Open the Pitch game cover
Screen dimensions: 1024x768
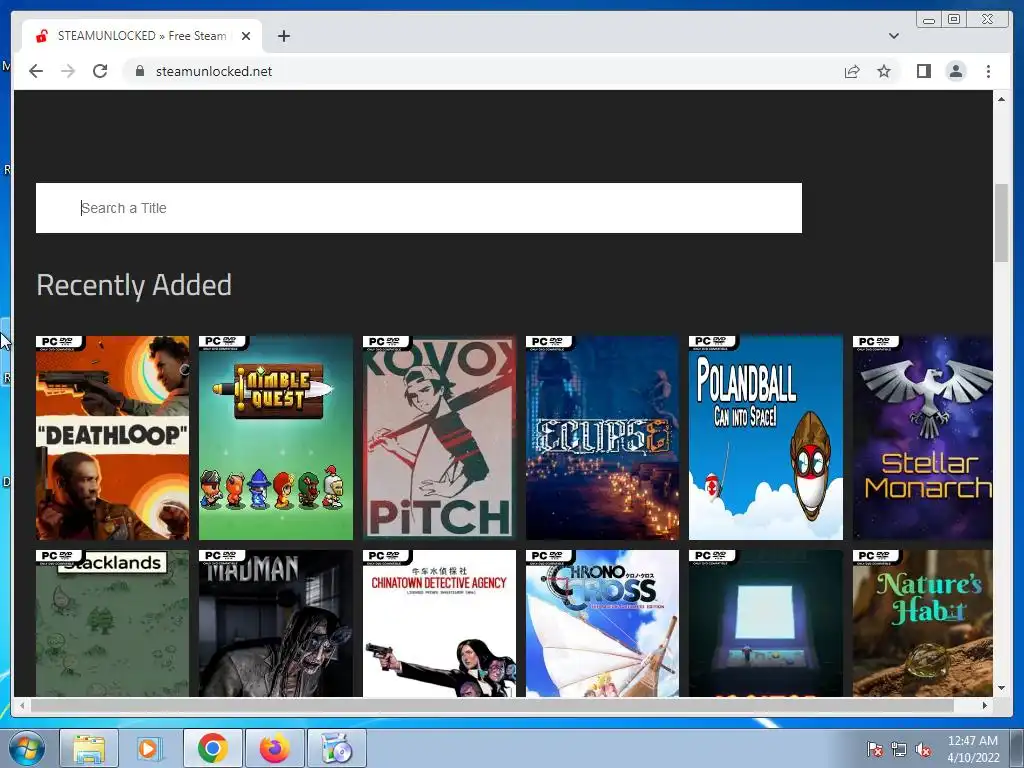pyautogui.click(x=439, y=438)
